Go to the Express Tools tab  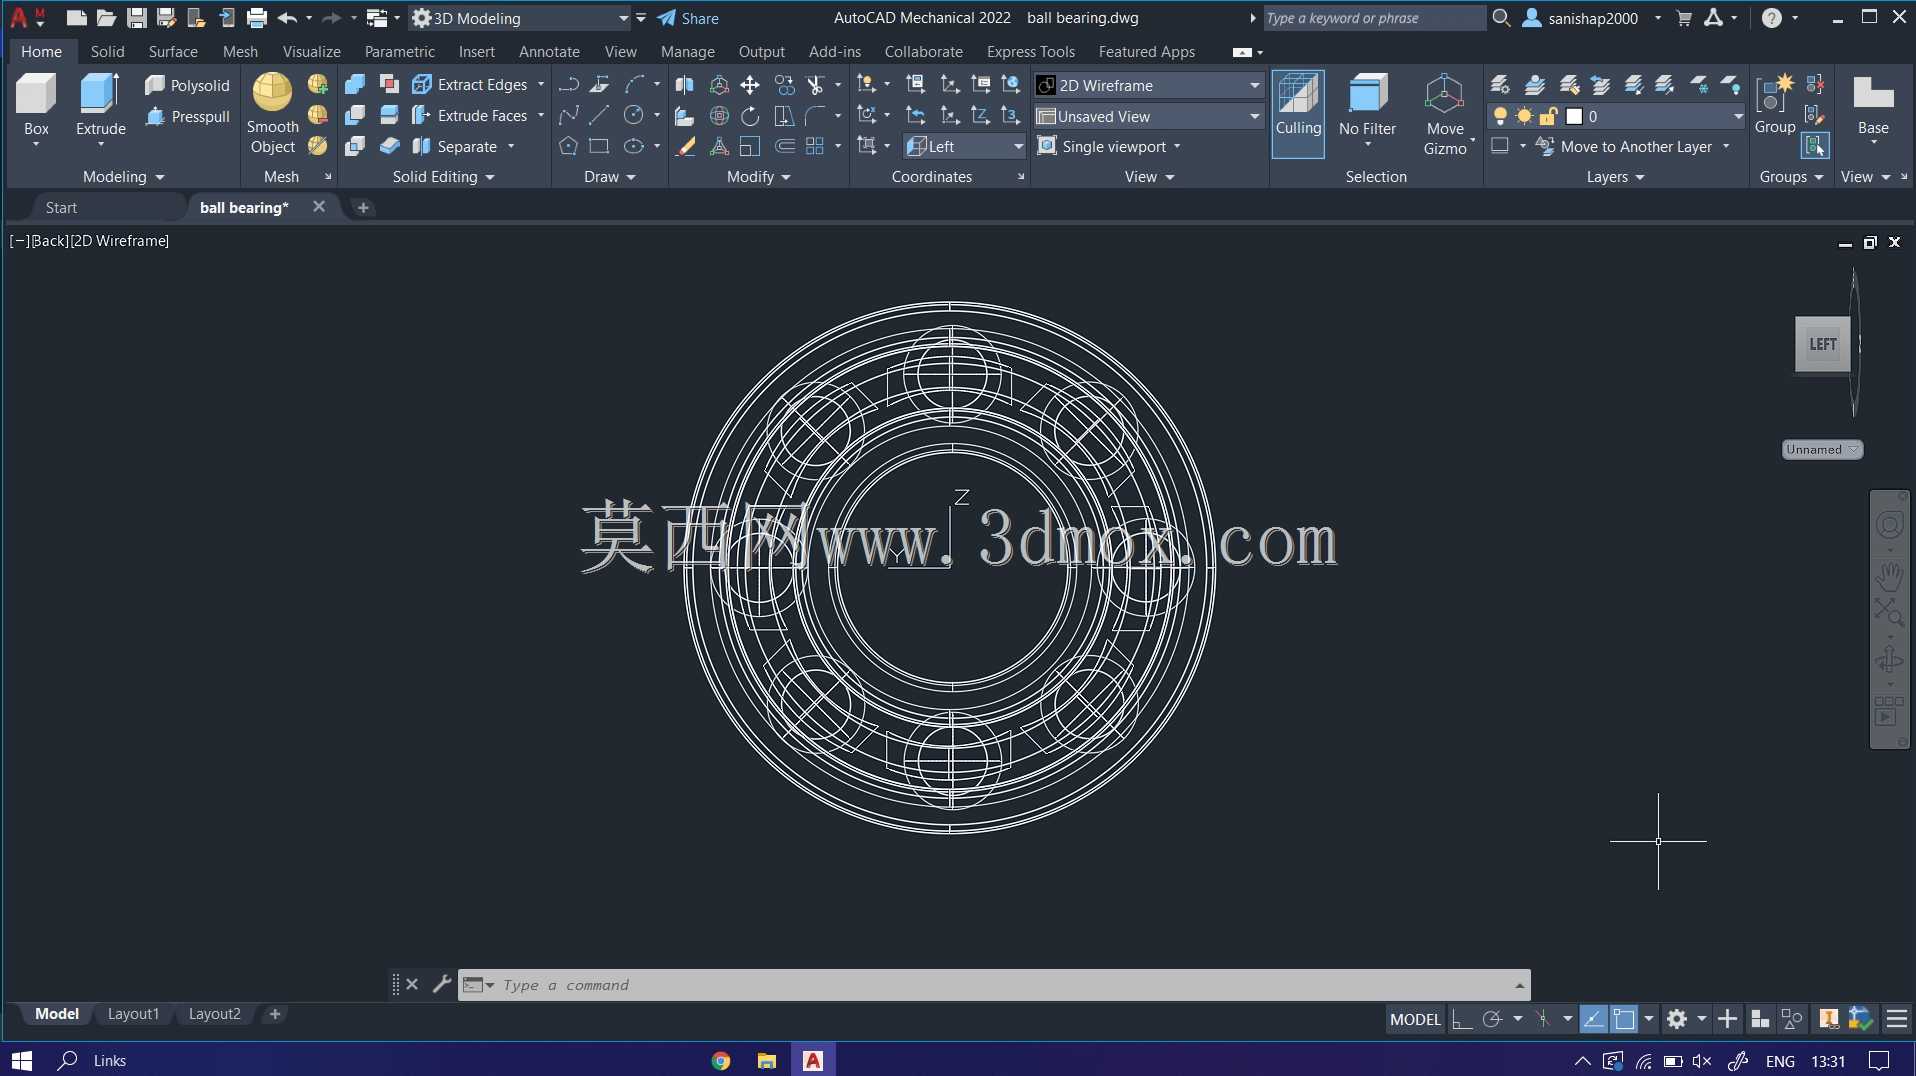click(1030, 51)
